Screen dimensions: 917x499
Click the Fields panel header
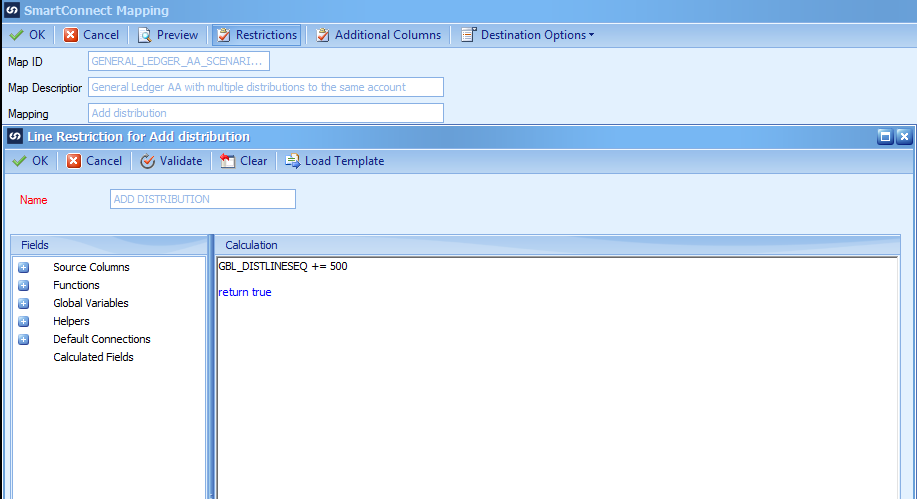(109, 245)
